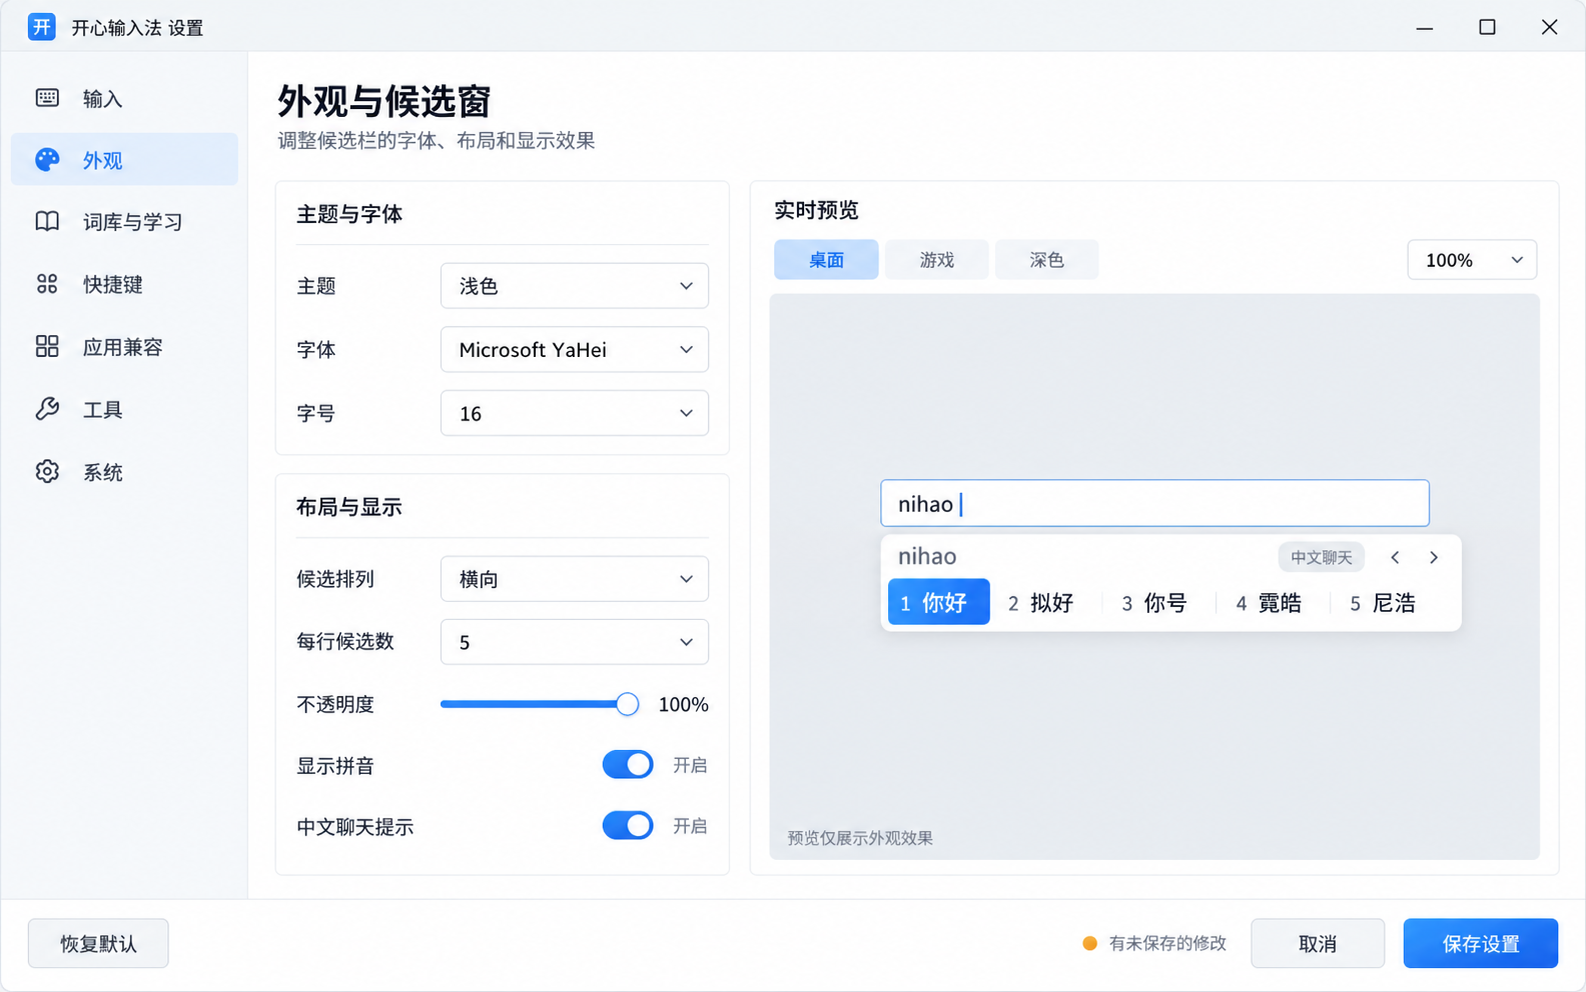Select candidate 1 你好

pyautogui.click(x=939, y=602)
